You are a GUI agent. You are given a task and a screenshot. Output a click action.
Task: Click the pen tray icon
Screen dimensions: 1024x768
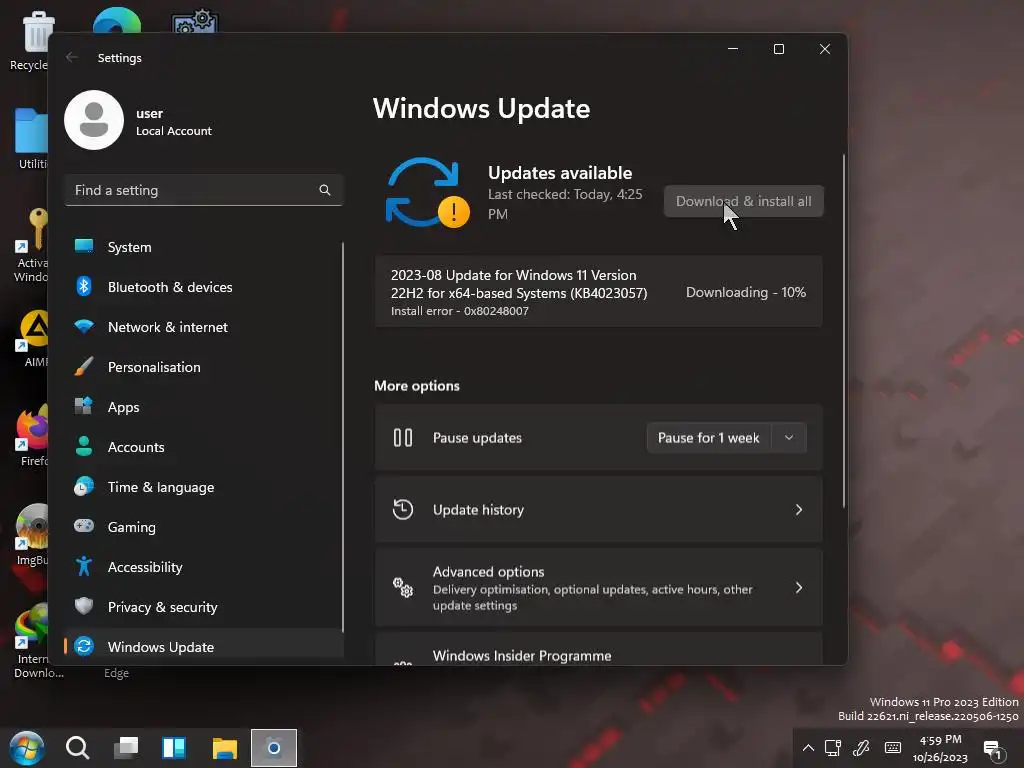[861, 748]
